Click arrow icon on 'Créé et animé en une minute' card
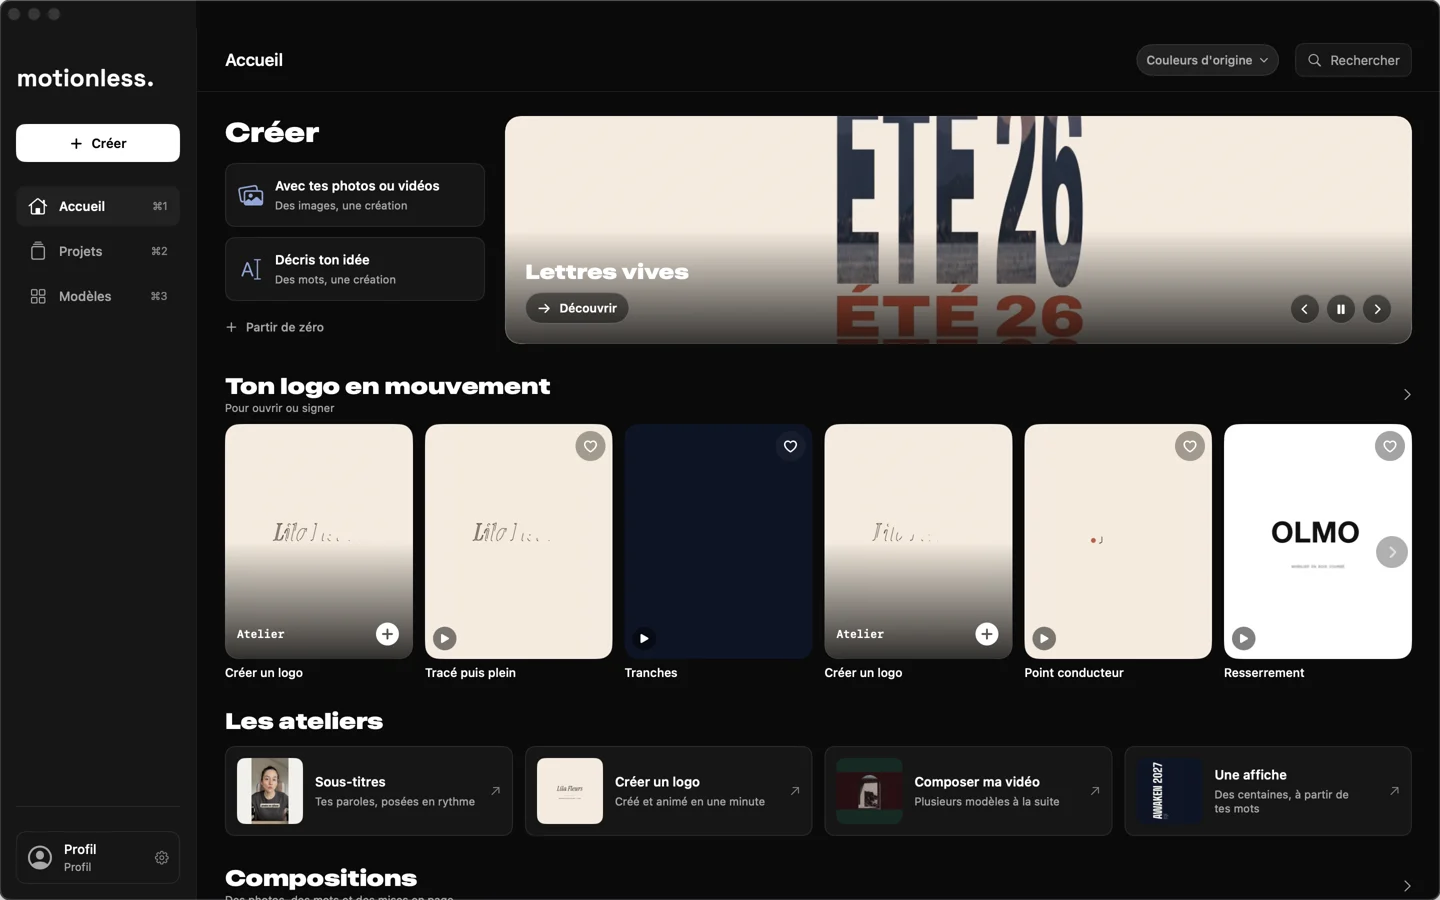 795,791
